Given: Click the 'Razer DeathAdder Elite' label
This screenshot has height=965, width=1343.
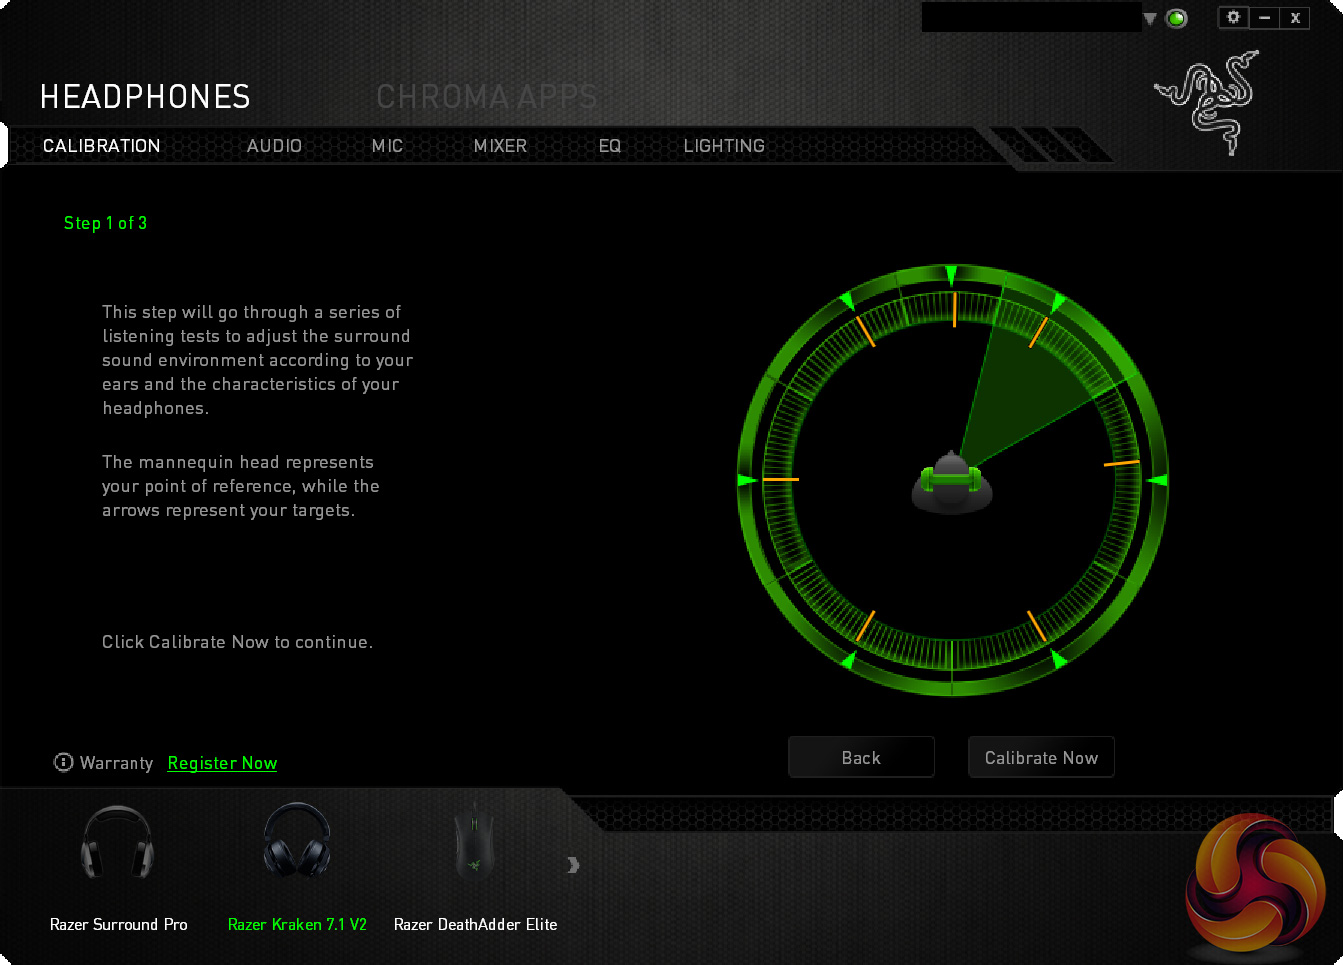Looking at the screenshot, I should tap(476, 924).
